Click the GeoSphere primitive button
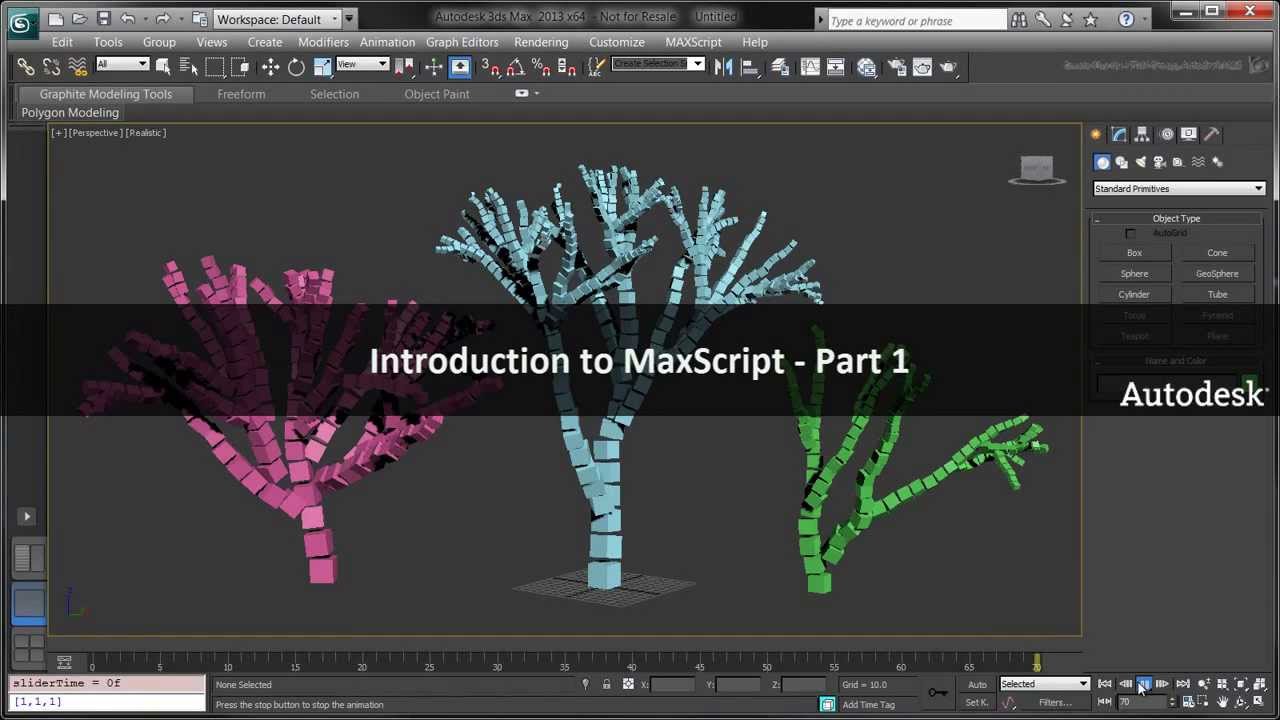The width and height of the screenshot is (1280, 720). (1217, 274)
